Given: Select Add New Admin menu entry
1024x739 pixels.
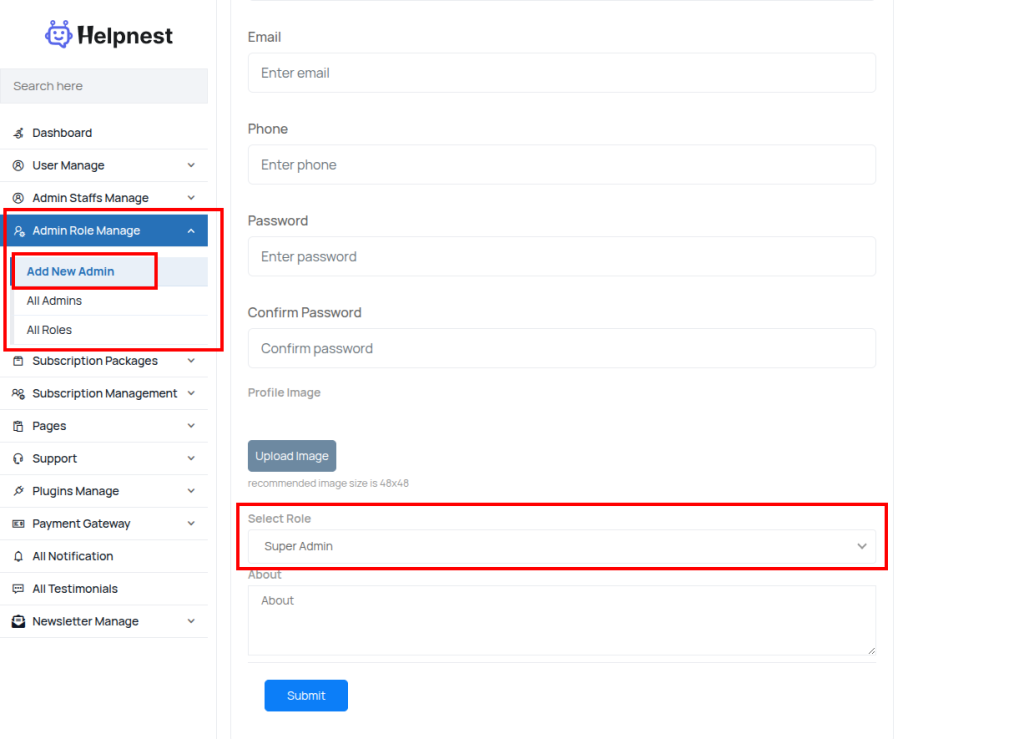Looking at the screenshot, I should pyautogui.click(x=71, y=271).
